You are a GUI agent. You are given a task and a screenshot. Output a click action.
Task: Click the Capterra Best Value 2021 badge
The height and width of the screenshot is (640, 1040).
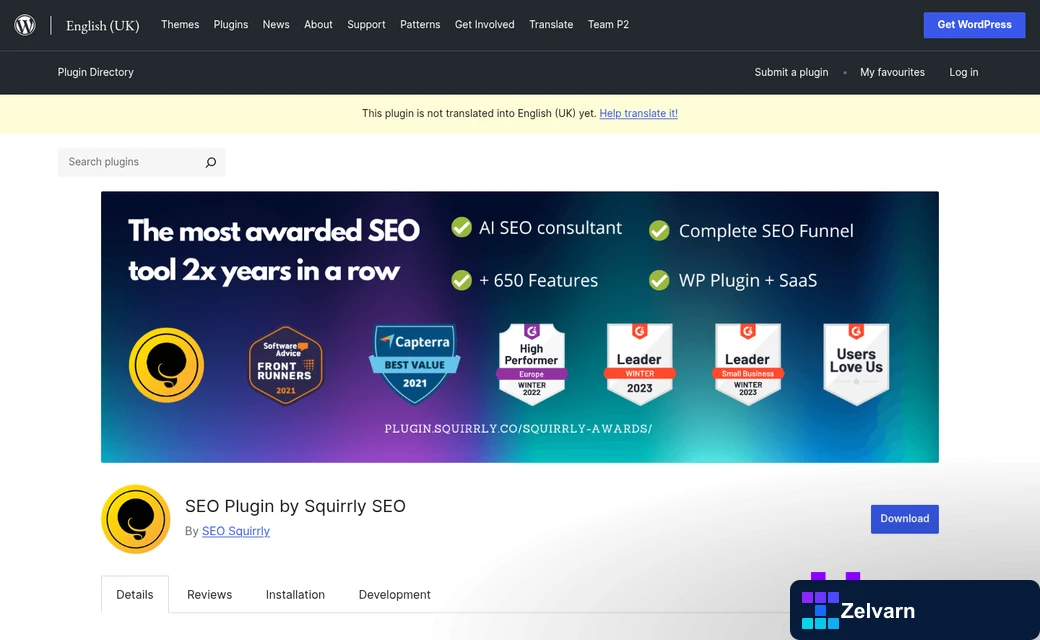tap(415, 364)
